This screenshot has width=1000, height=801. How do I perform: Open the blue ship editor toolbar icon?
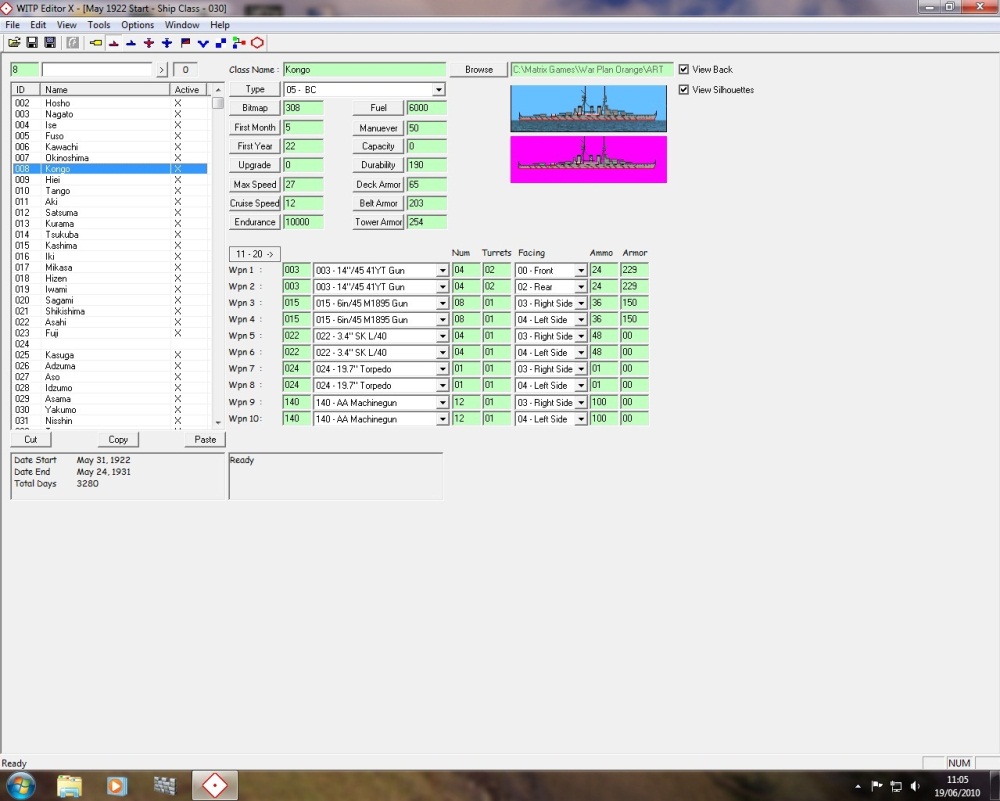[131, 43]
